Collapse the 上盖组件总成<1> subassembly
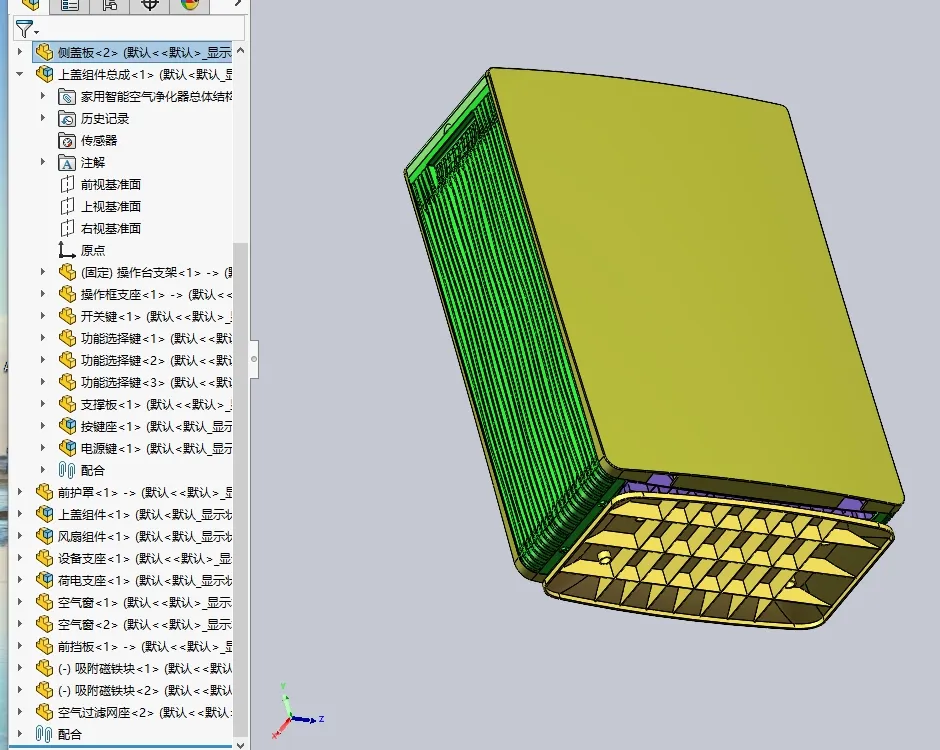The width and height of the screenshot is (940, 750). [x=20, y=74]
